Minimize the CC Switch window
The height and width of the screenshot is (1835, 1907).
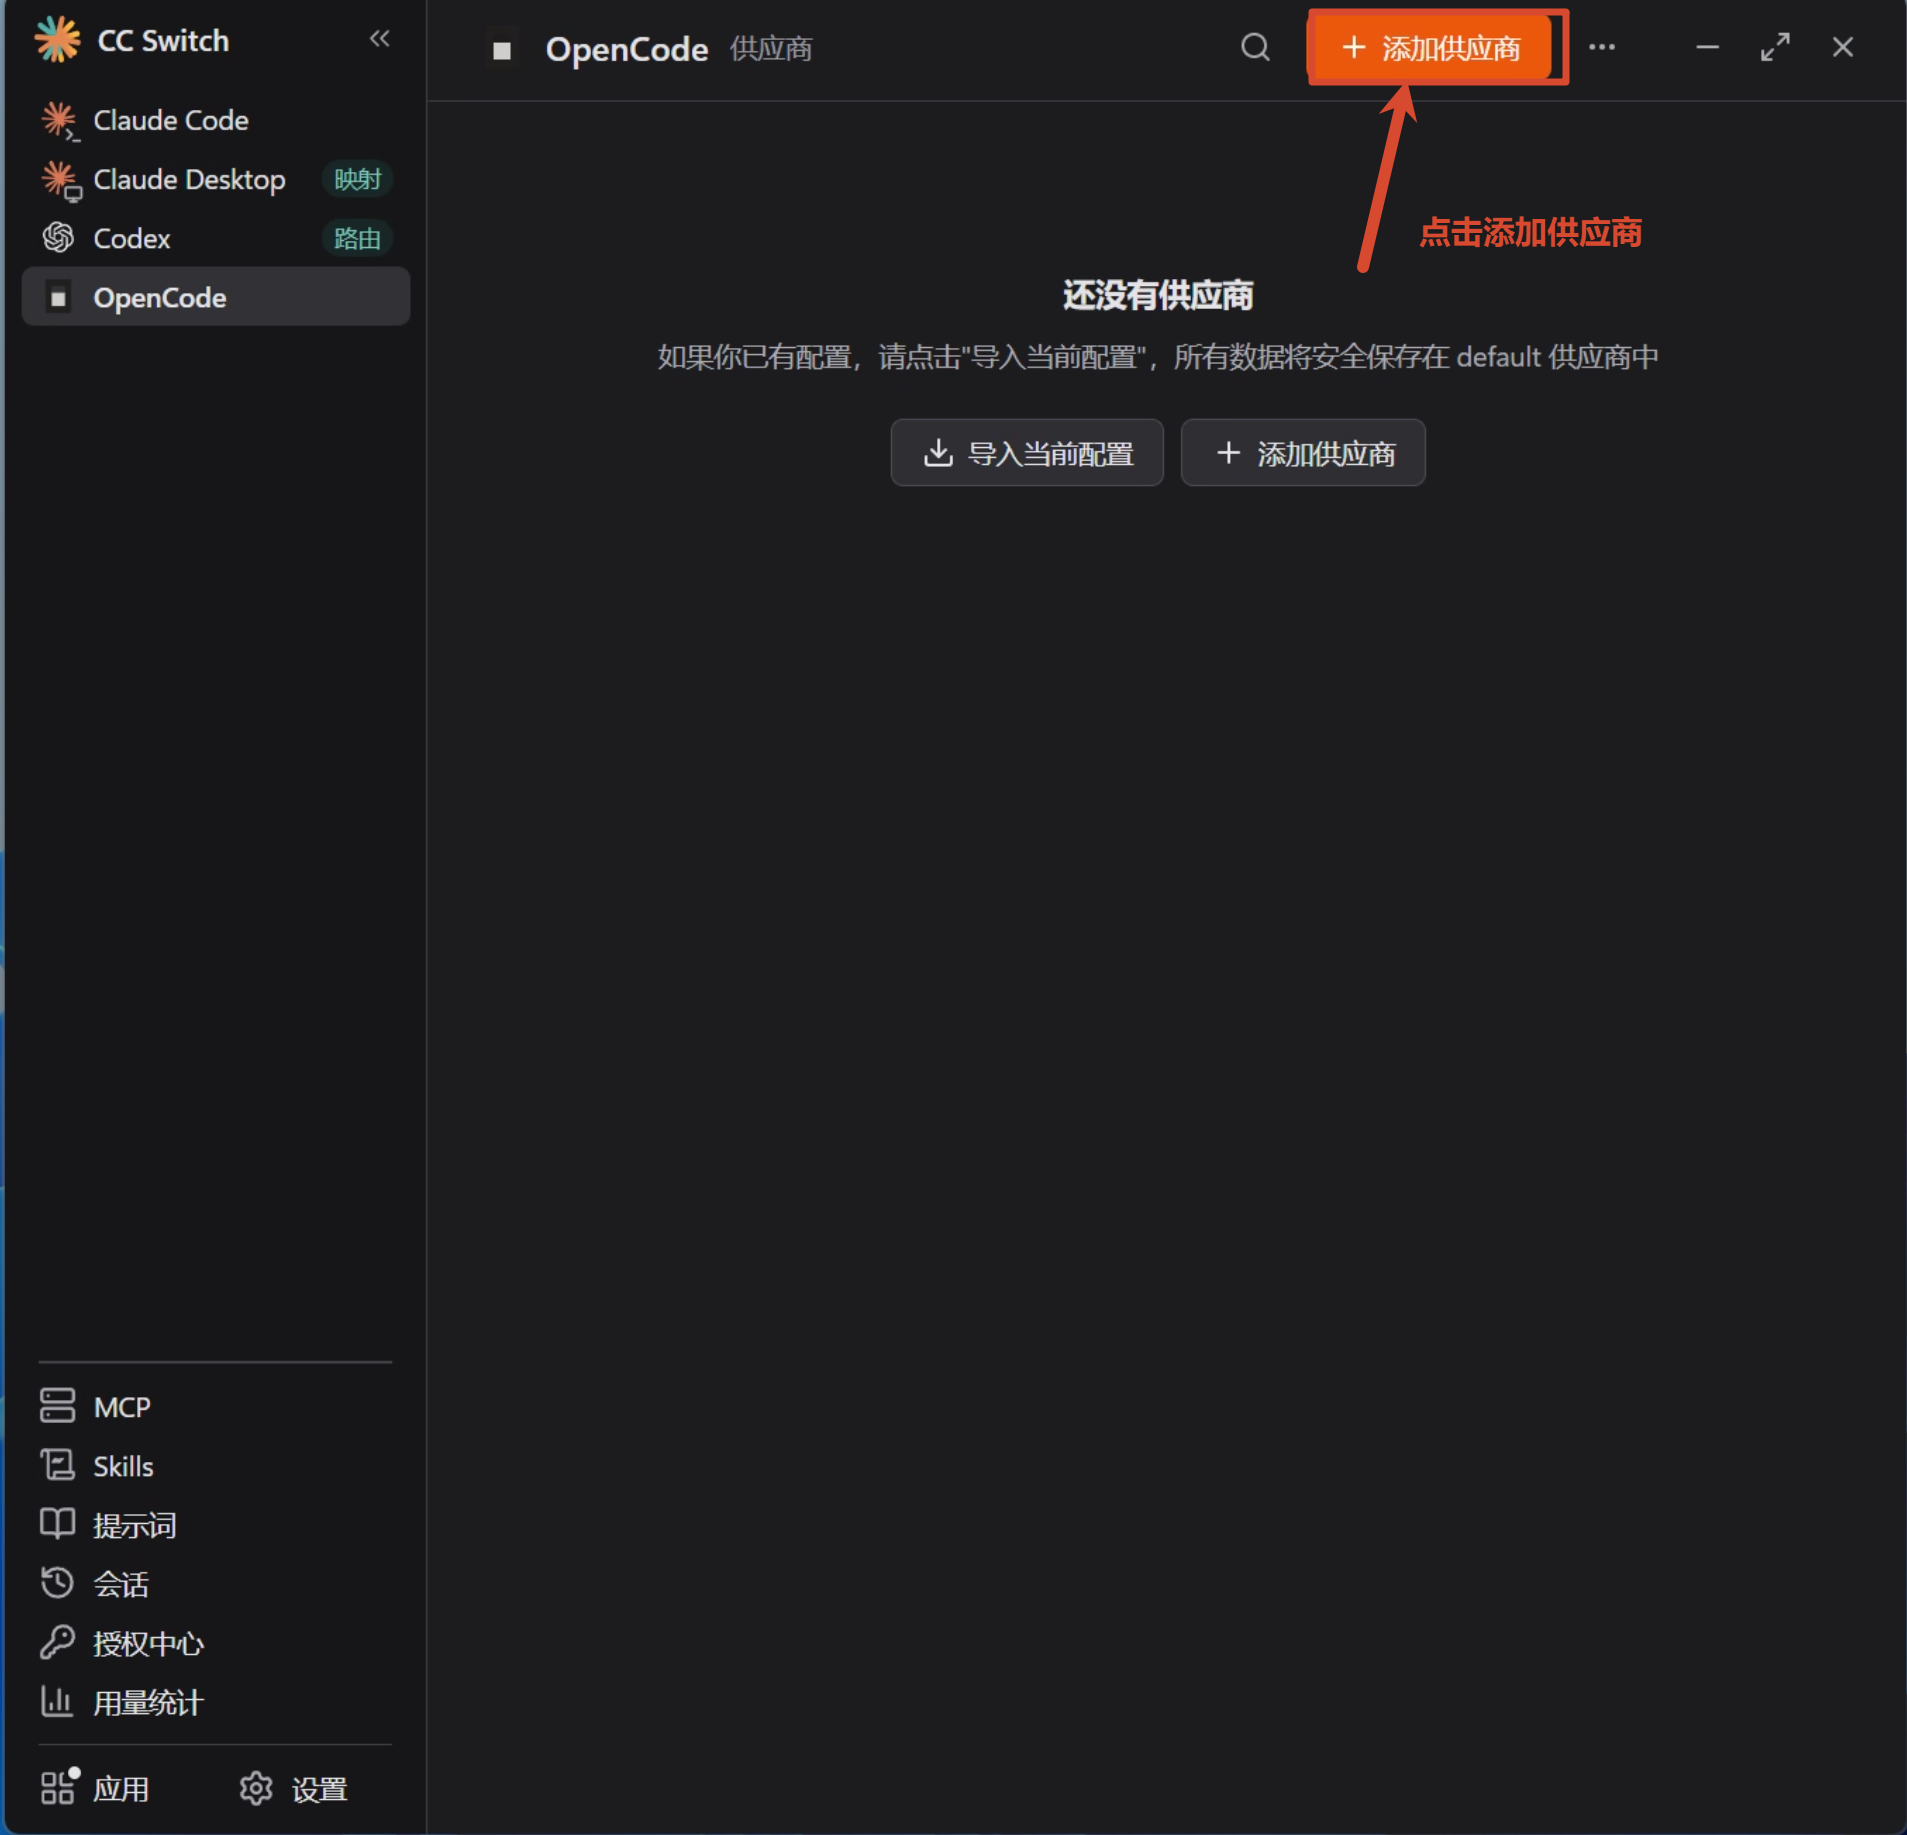[x=1707, y=47]
